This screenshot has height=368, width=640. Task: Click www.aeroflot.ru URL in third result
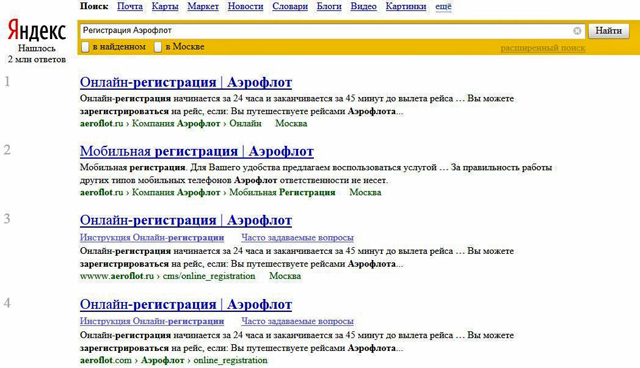pyautogui.click(x=117, y=276)
